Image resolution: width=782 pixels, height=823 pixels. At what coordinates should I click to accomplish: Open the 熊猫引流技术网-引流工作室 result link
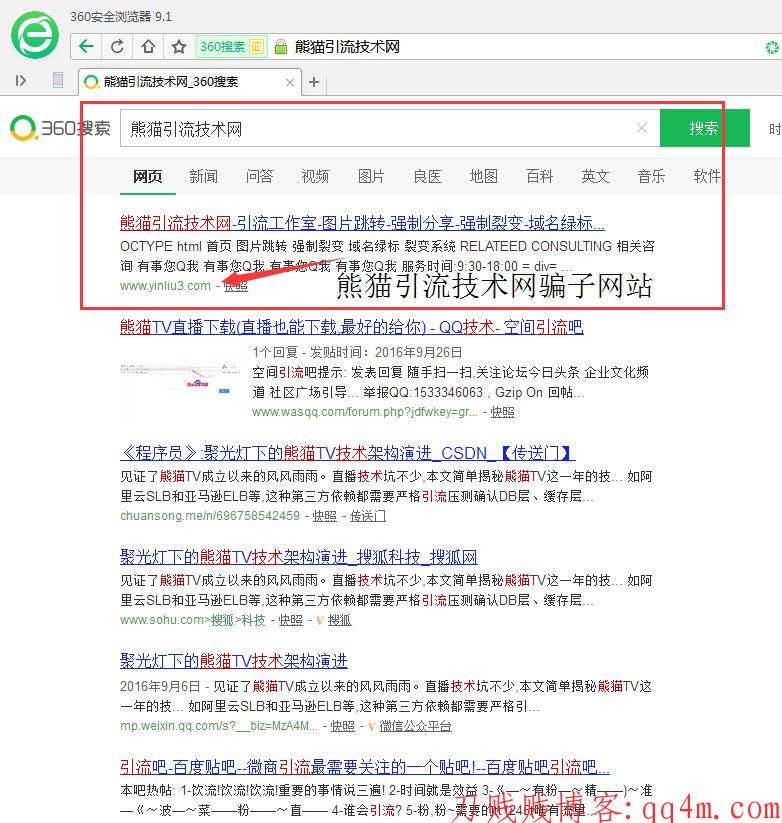coord(362,223)
